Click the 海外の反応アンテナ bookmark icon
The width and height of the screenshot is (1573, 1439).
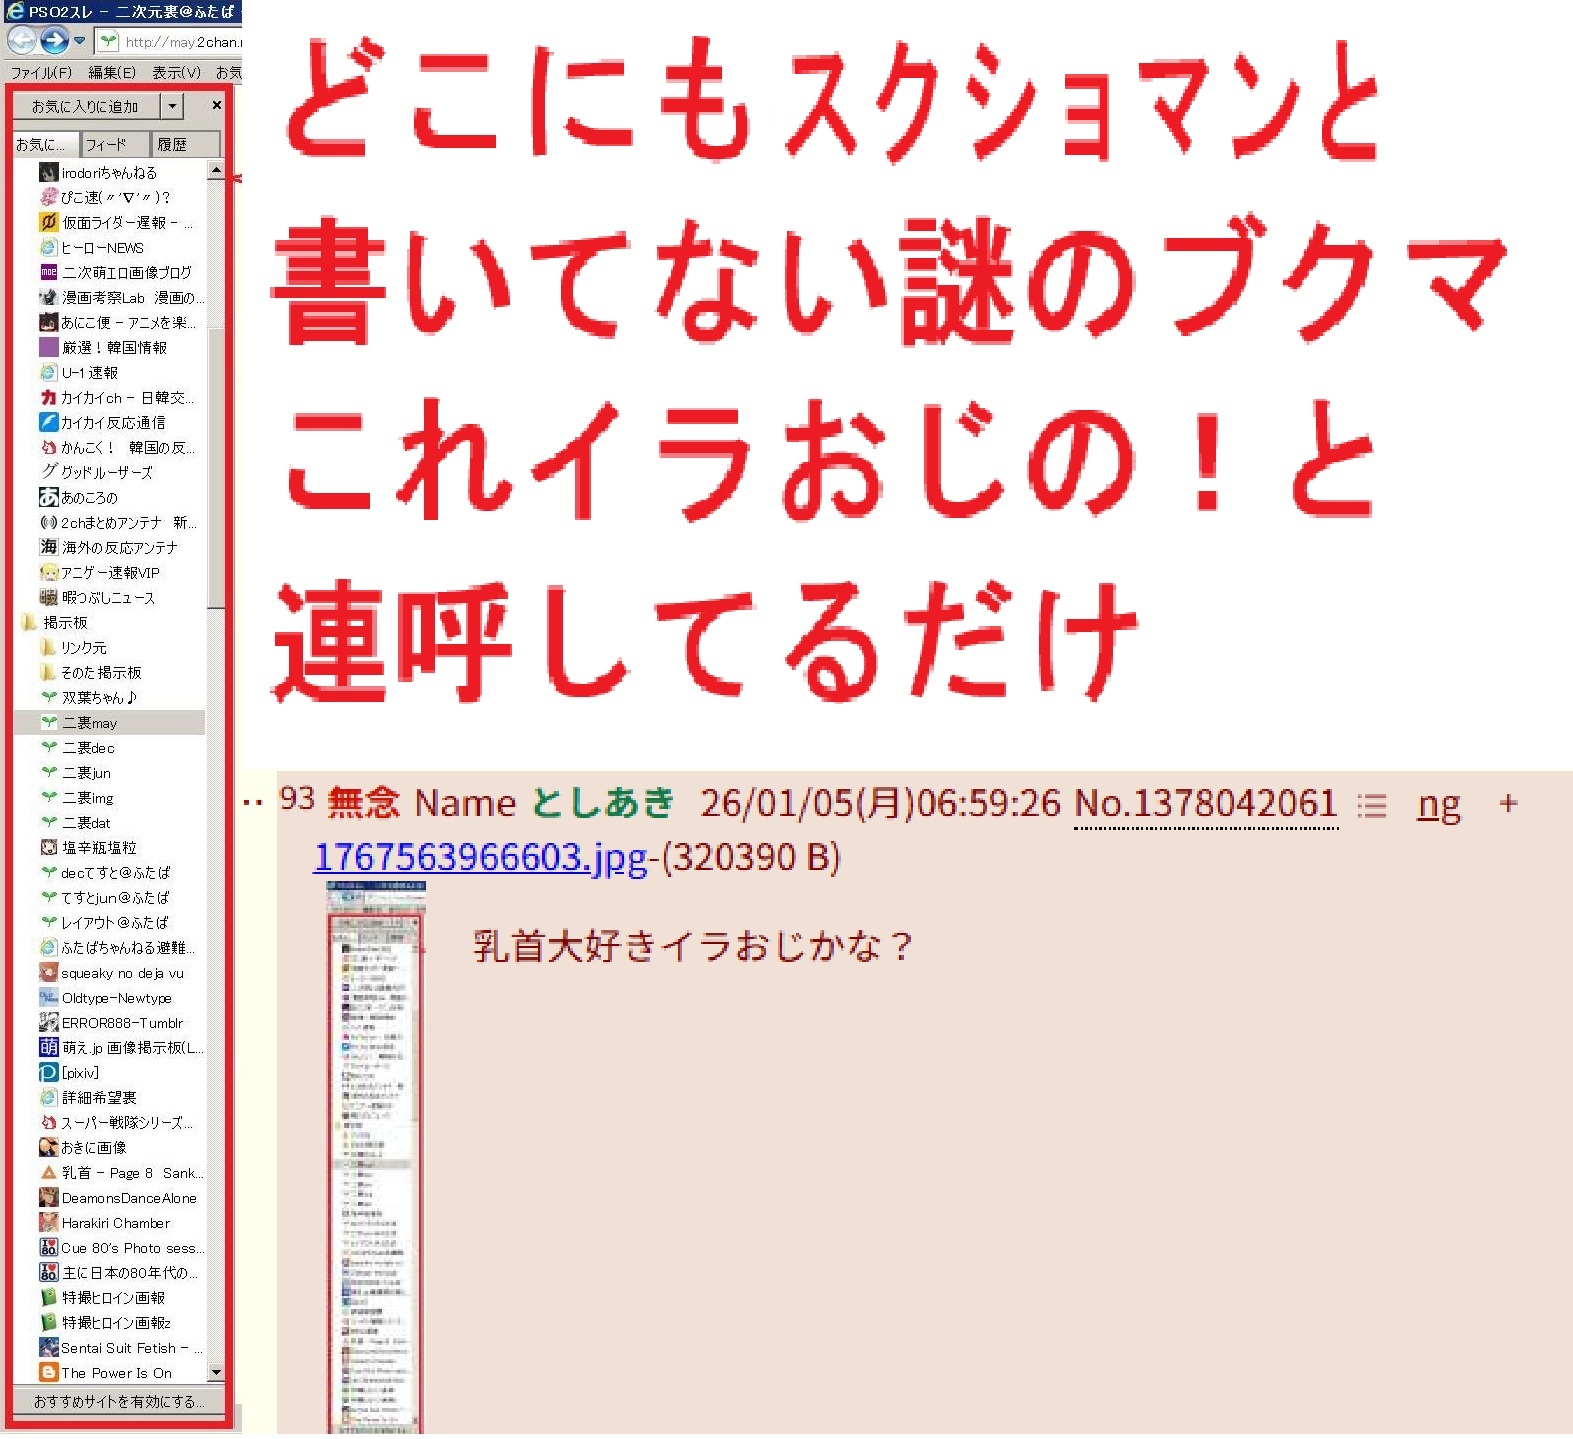tap(48, 547)
